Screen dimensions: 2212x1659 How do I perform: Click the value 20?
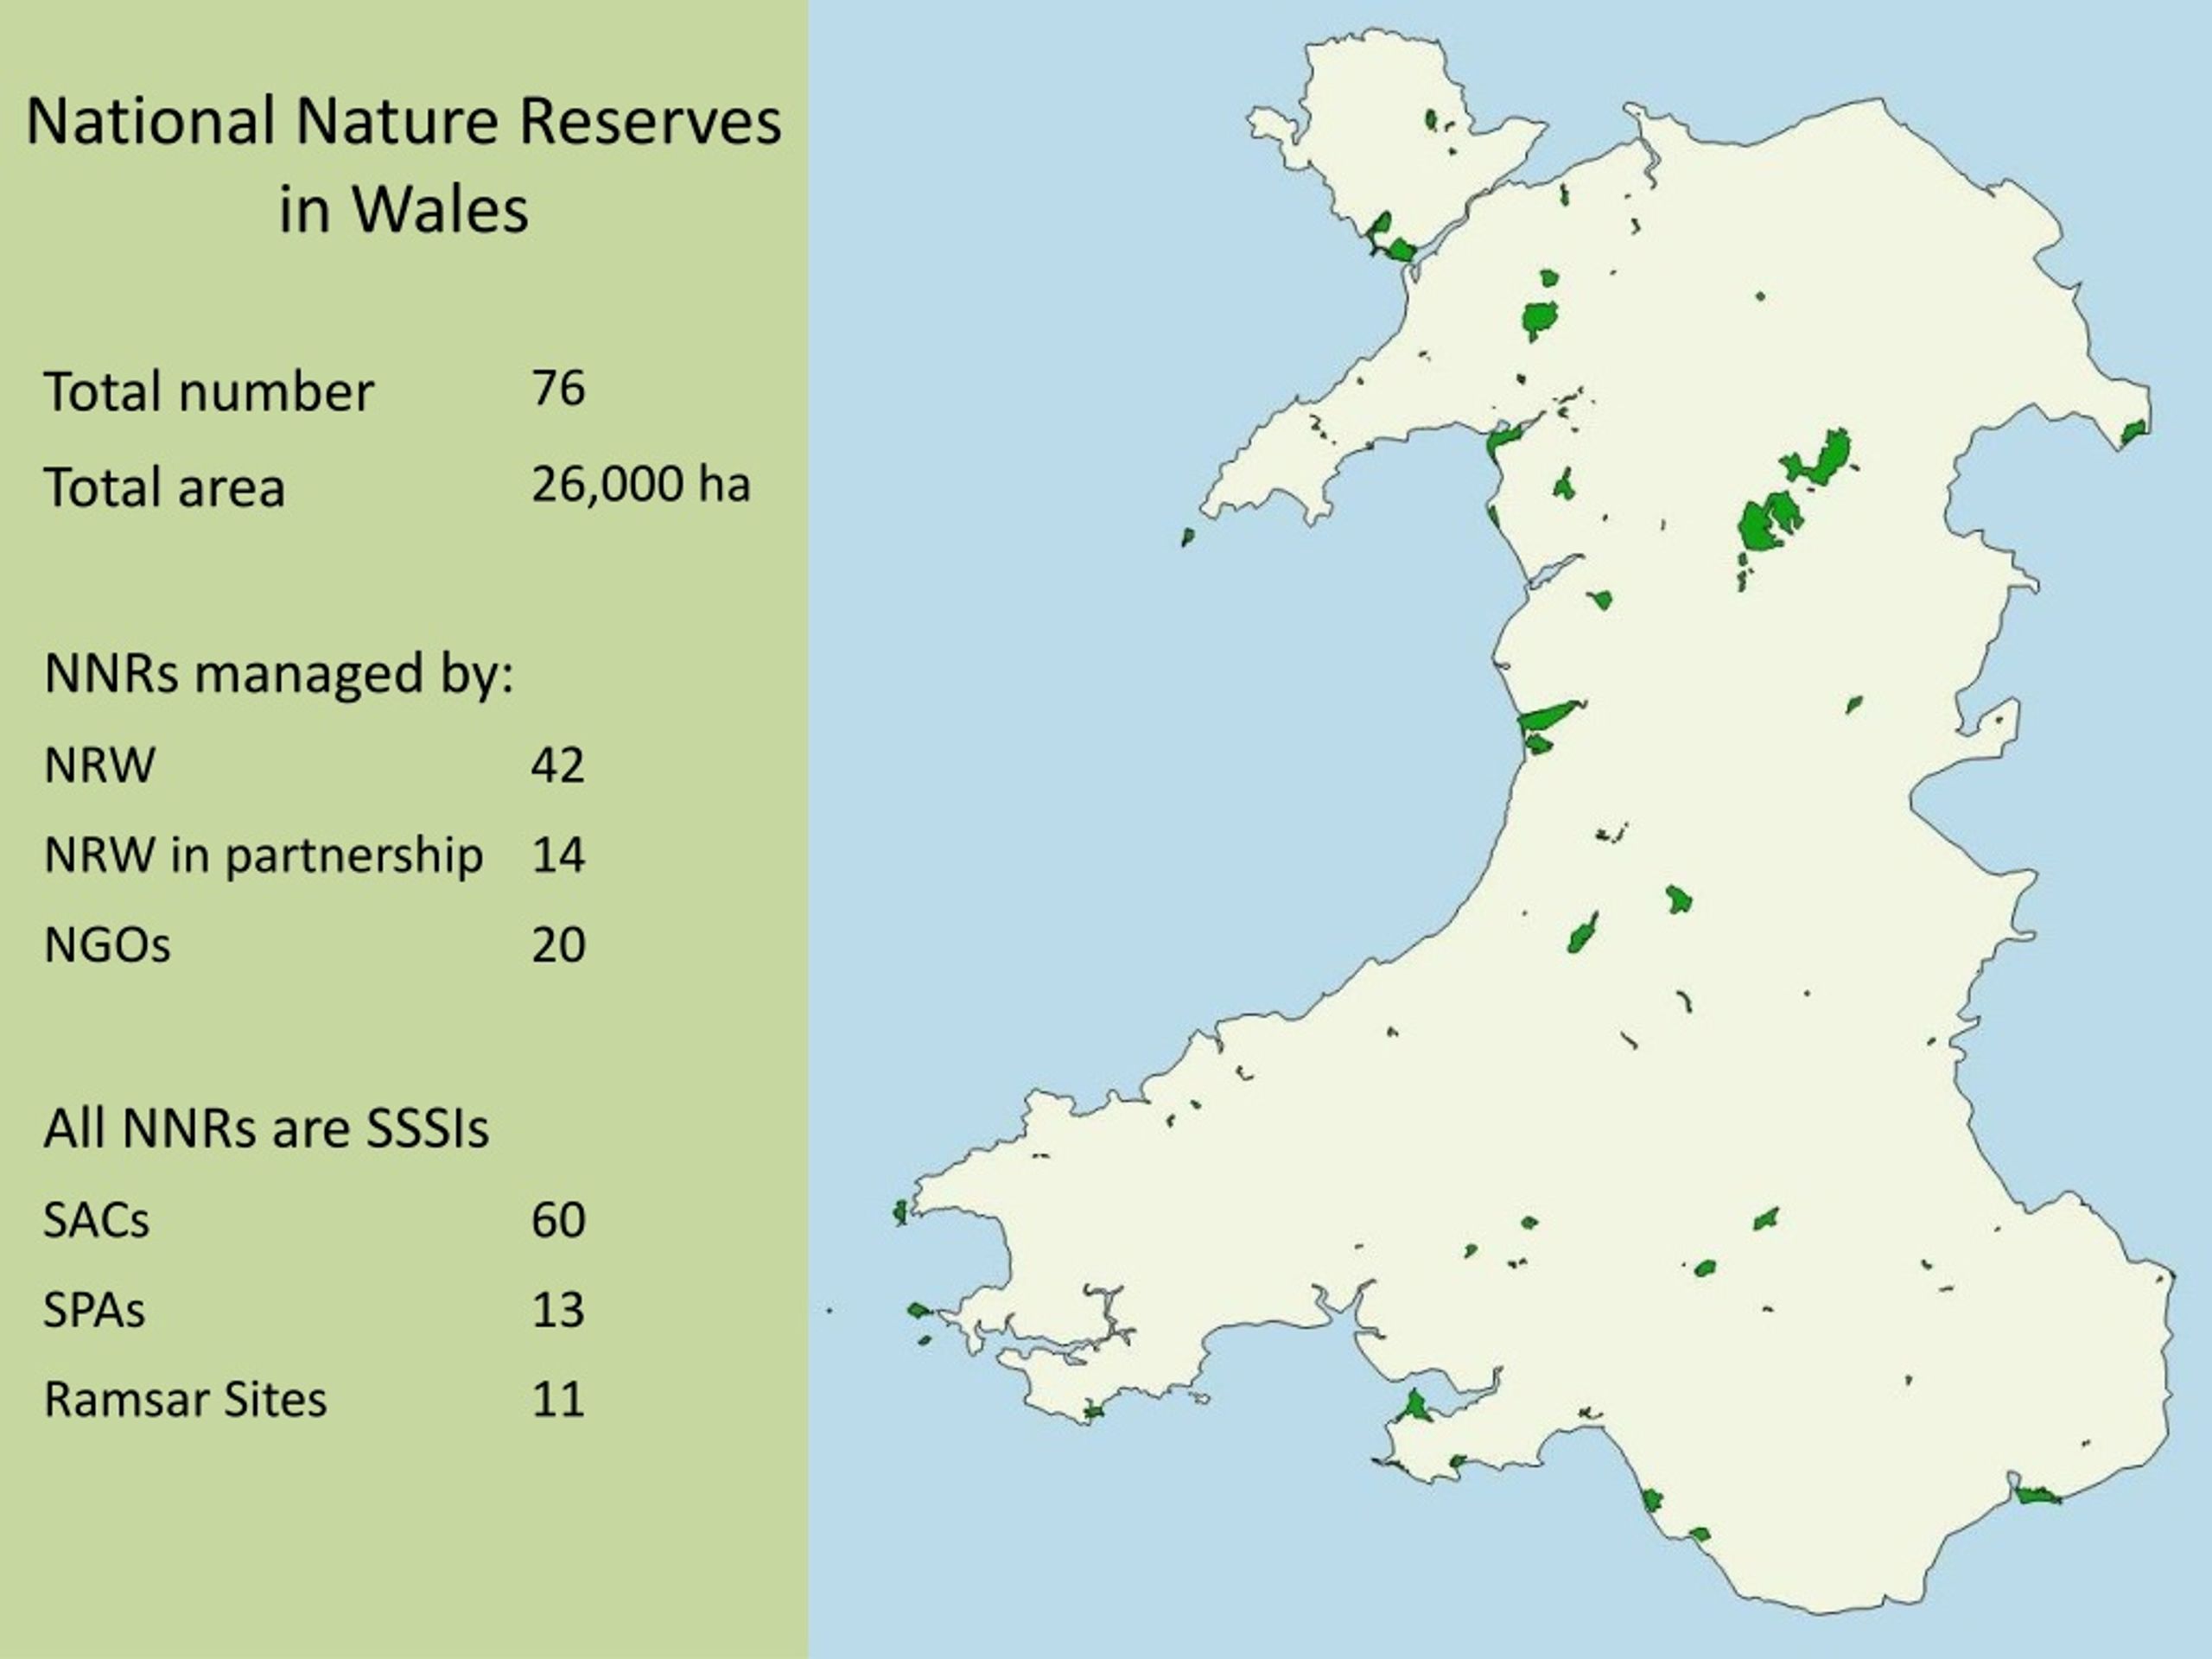(558, 946)
